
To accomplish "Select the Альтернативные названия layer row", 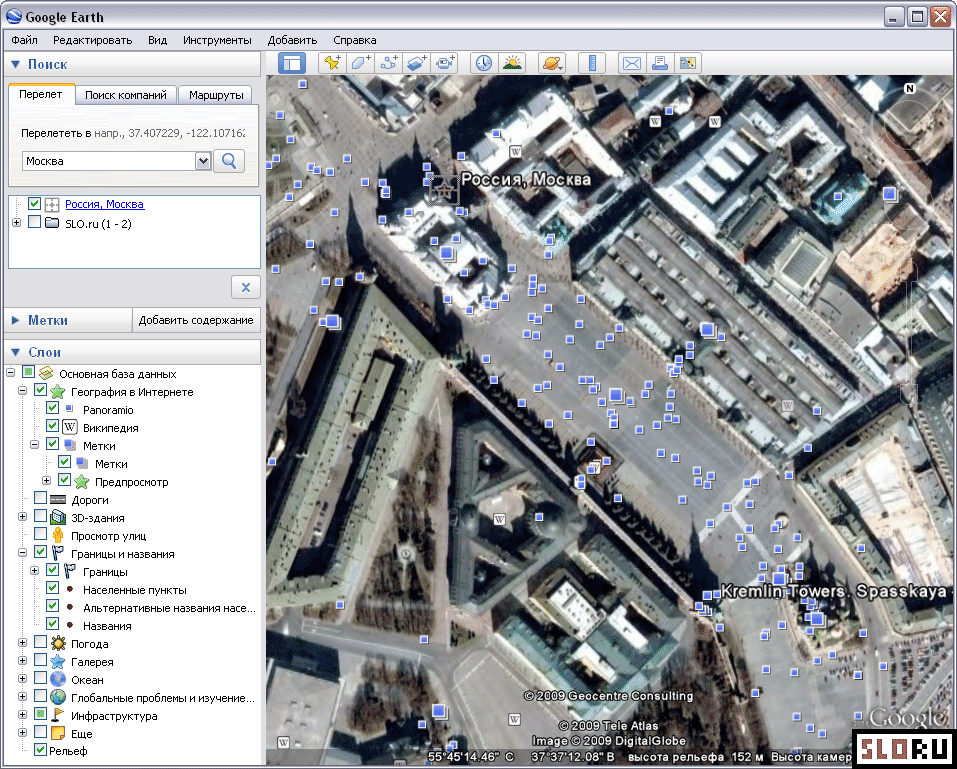I will (169, 608).
